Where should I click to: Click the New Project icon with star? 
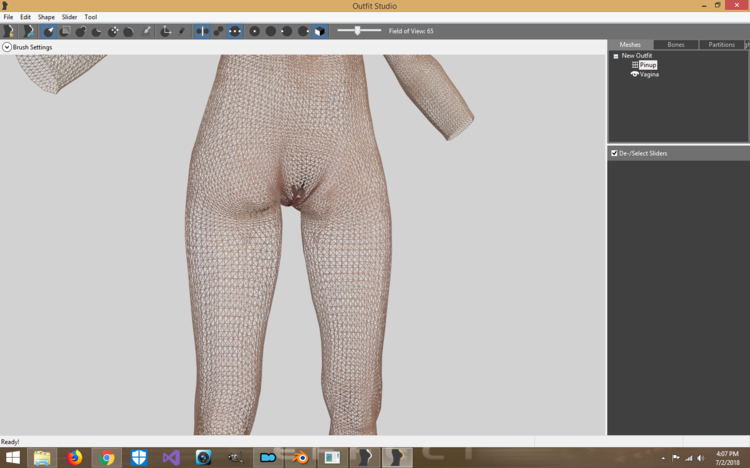(8, 31)
